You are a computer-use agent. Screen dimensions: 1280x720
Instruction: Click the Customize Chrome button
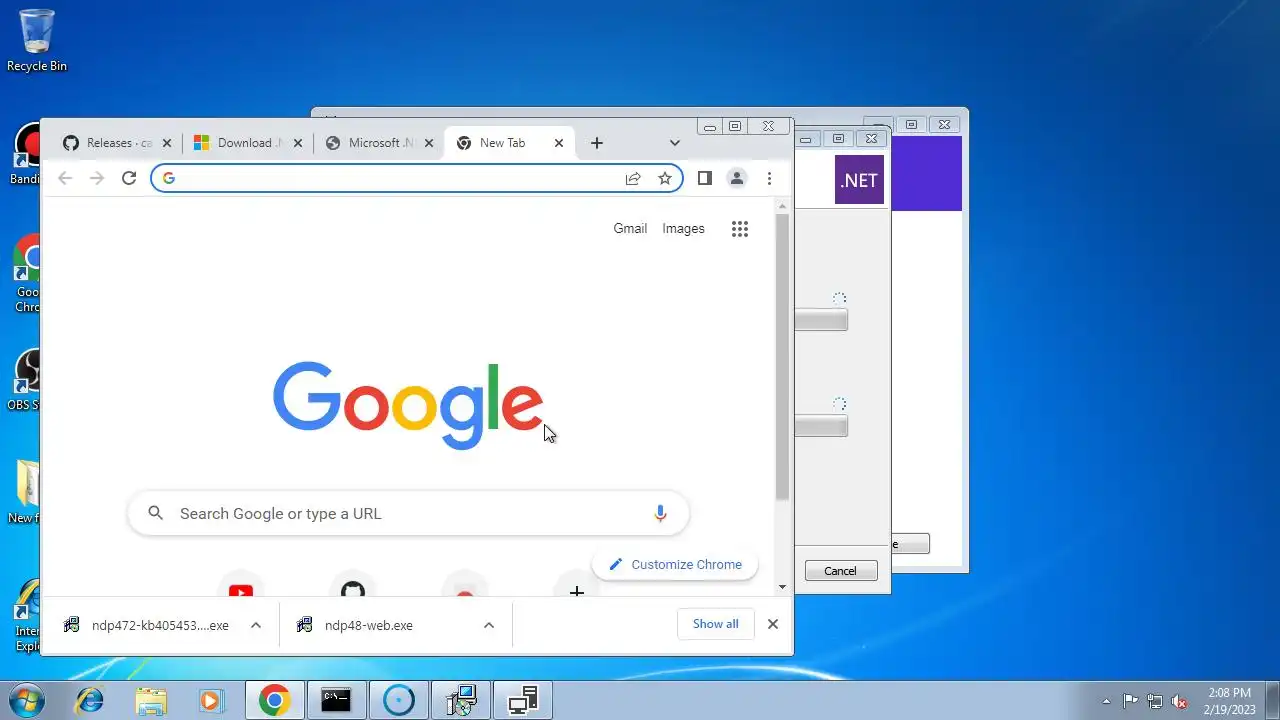pos(675,564)
